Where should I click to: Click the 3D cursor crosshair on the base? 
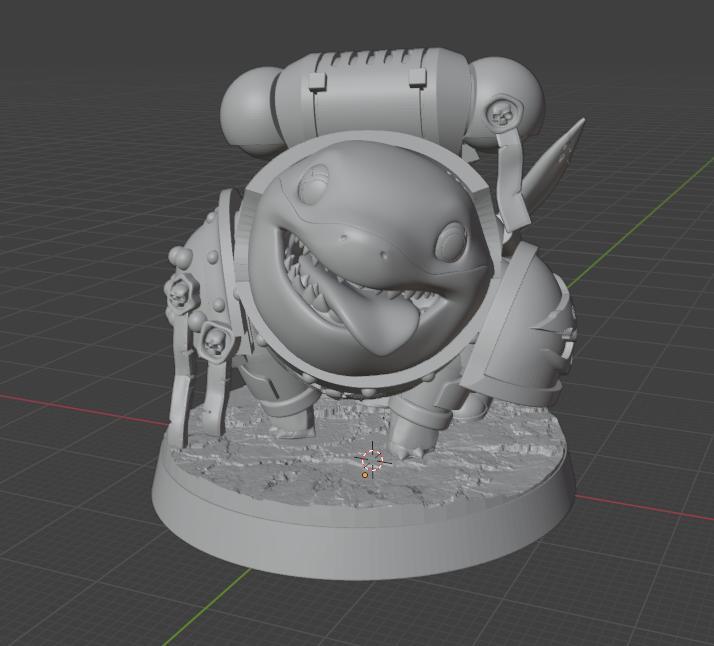click(x=372, y=460)
